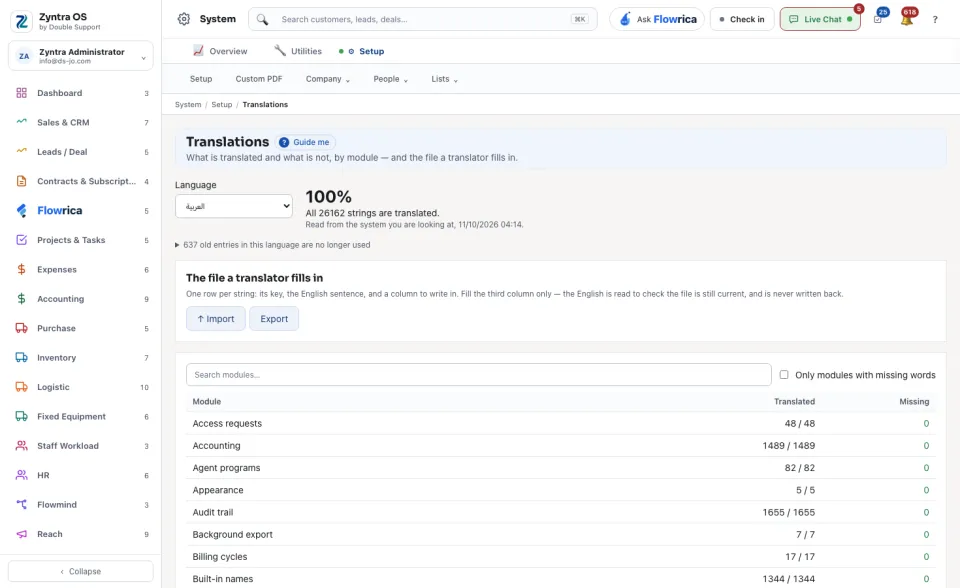Click the Check in button
Screen dimensions: 960x588
742,19
